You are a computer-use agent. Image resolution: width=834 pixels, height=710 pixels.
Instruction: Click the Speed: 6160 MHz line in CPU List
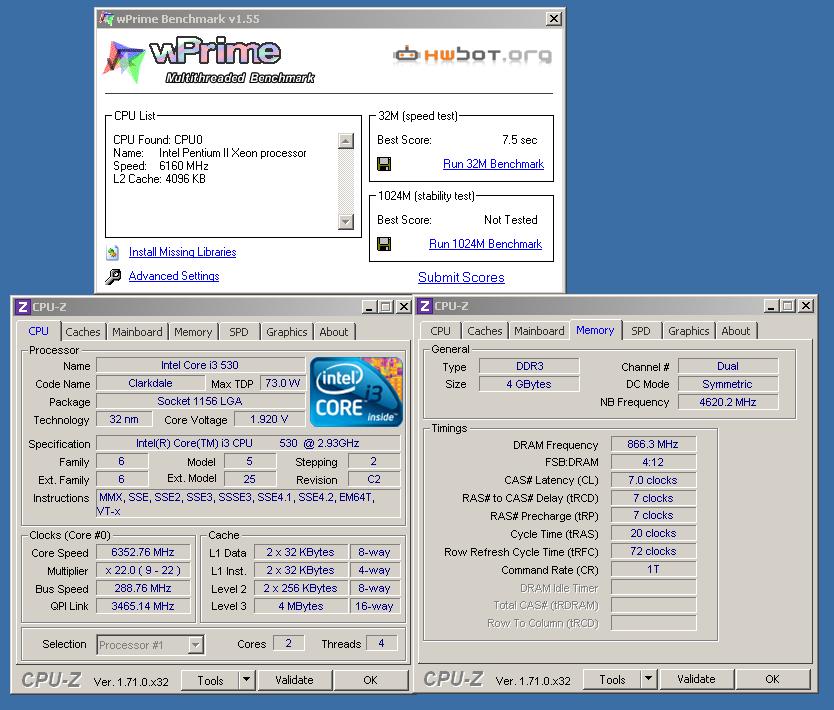(x=161, y=166)
